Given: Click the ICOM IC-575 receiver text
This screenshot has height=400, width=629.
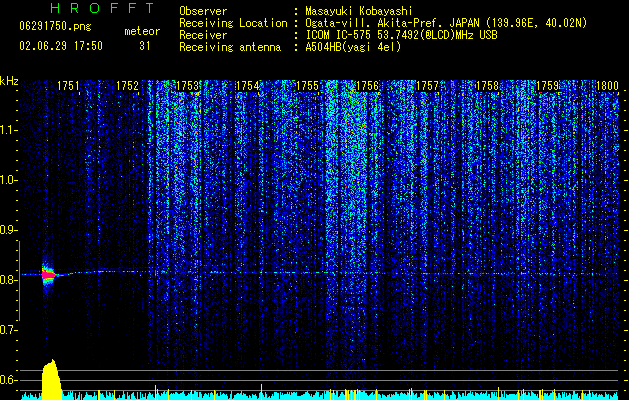Looking at the screenshot, I should [401, 35].
